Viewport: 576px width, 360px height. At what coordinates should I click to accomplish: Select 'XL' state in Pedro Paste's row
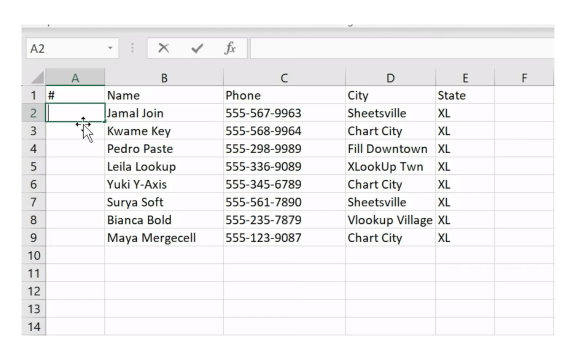[465, 148]
